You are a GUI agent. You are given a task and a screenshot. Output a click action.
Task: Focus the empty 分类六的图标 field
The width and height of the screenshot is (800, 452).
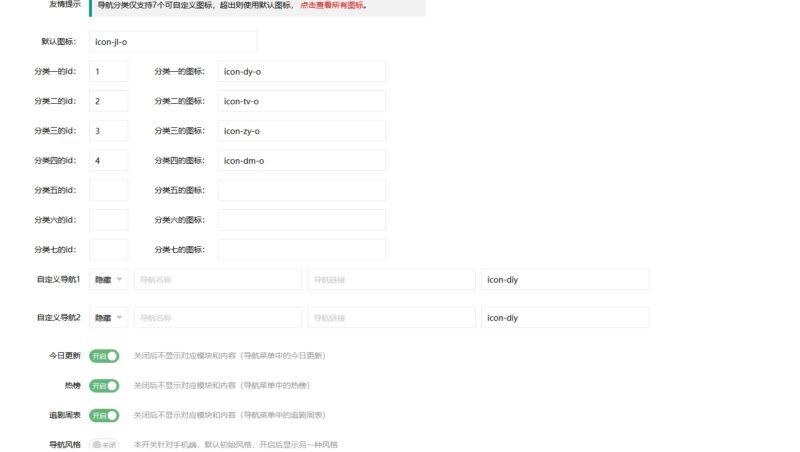point(301,220)
